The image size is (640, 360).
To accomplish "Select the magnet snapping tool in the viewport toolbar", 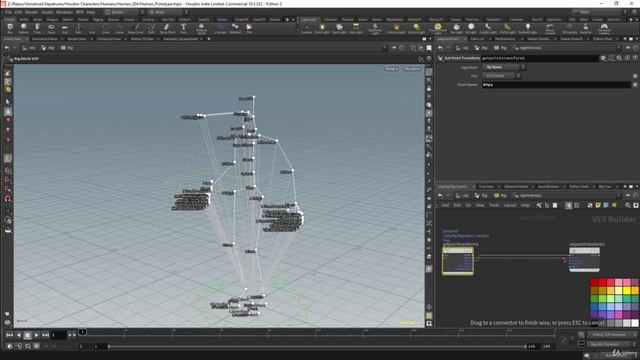I will coord(8,199).
